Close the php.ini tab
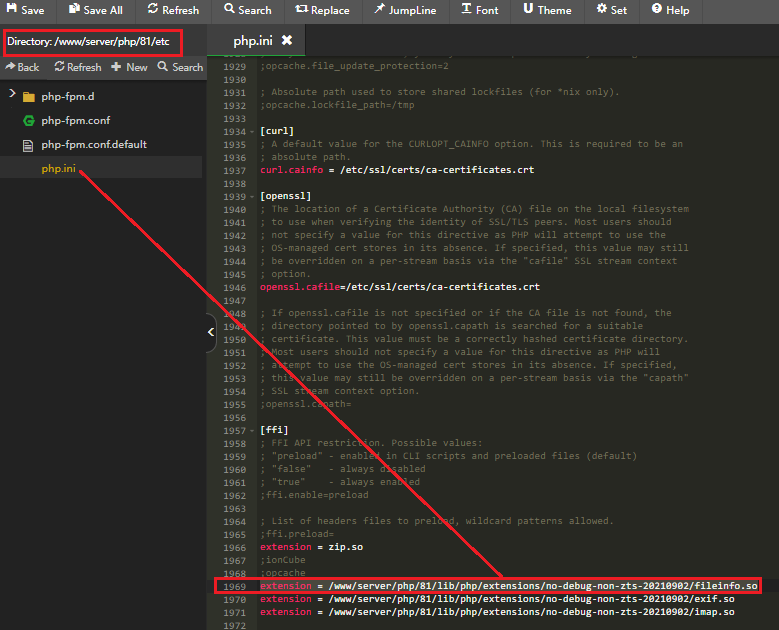 (x=287, y=40)
